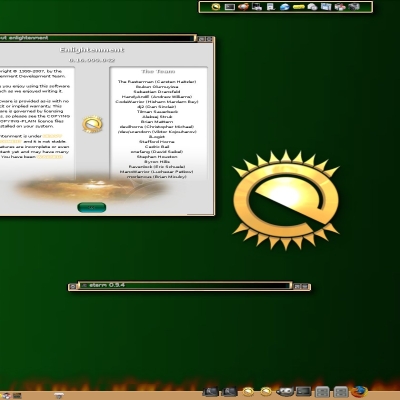Open the second terminal screen icon in the bottom bar

point(229,392)
